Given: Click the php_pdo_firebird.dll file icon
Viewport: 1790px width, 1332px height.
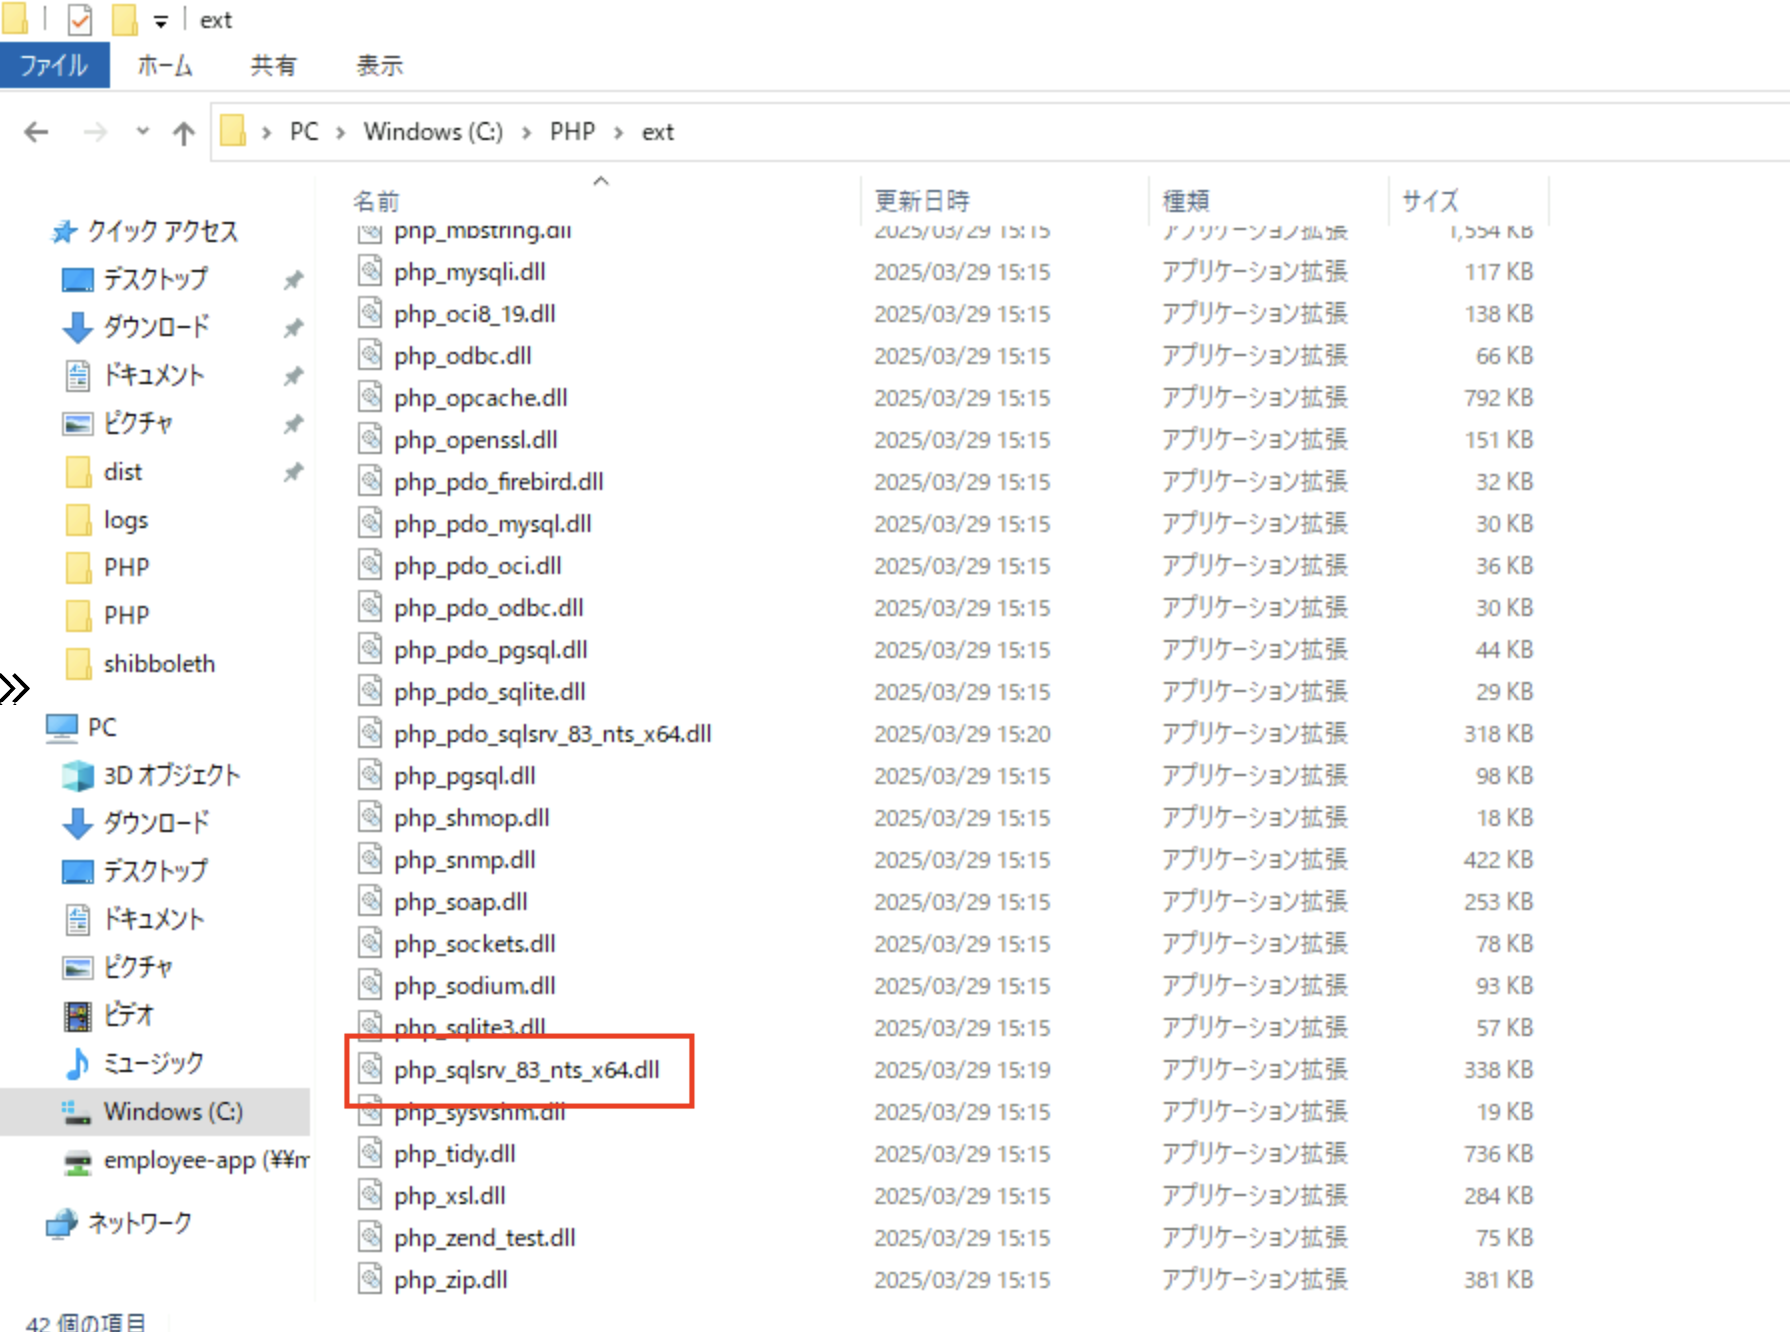Looking at the screenshot, I should coord(371,481).
